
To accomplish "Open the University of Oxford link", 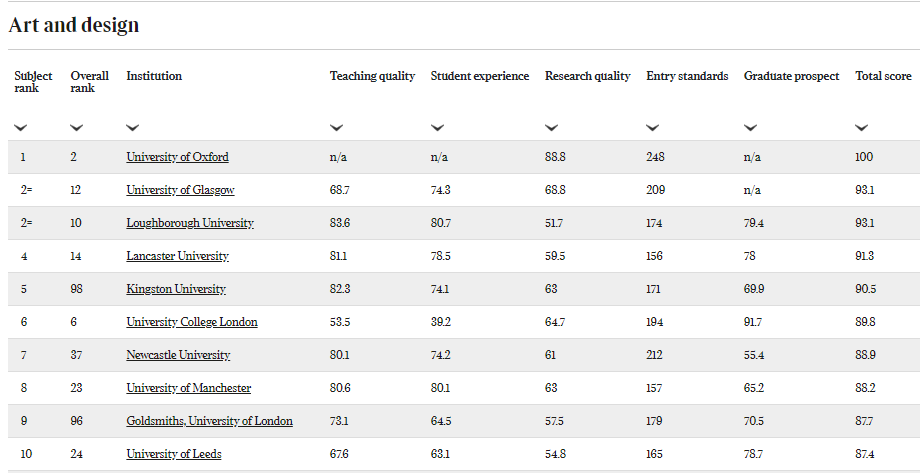I will [x=177, y=157].
